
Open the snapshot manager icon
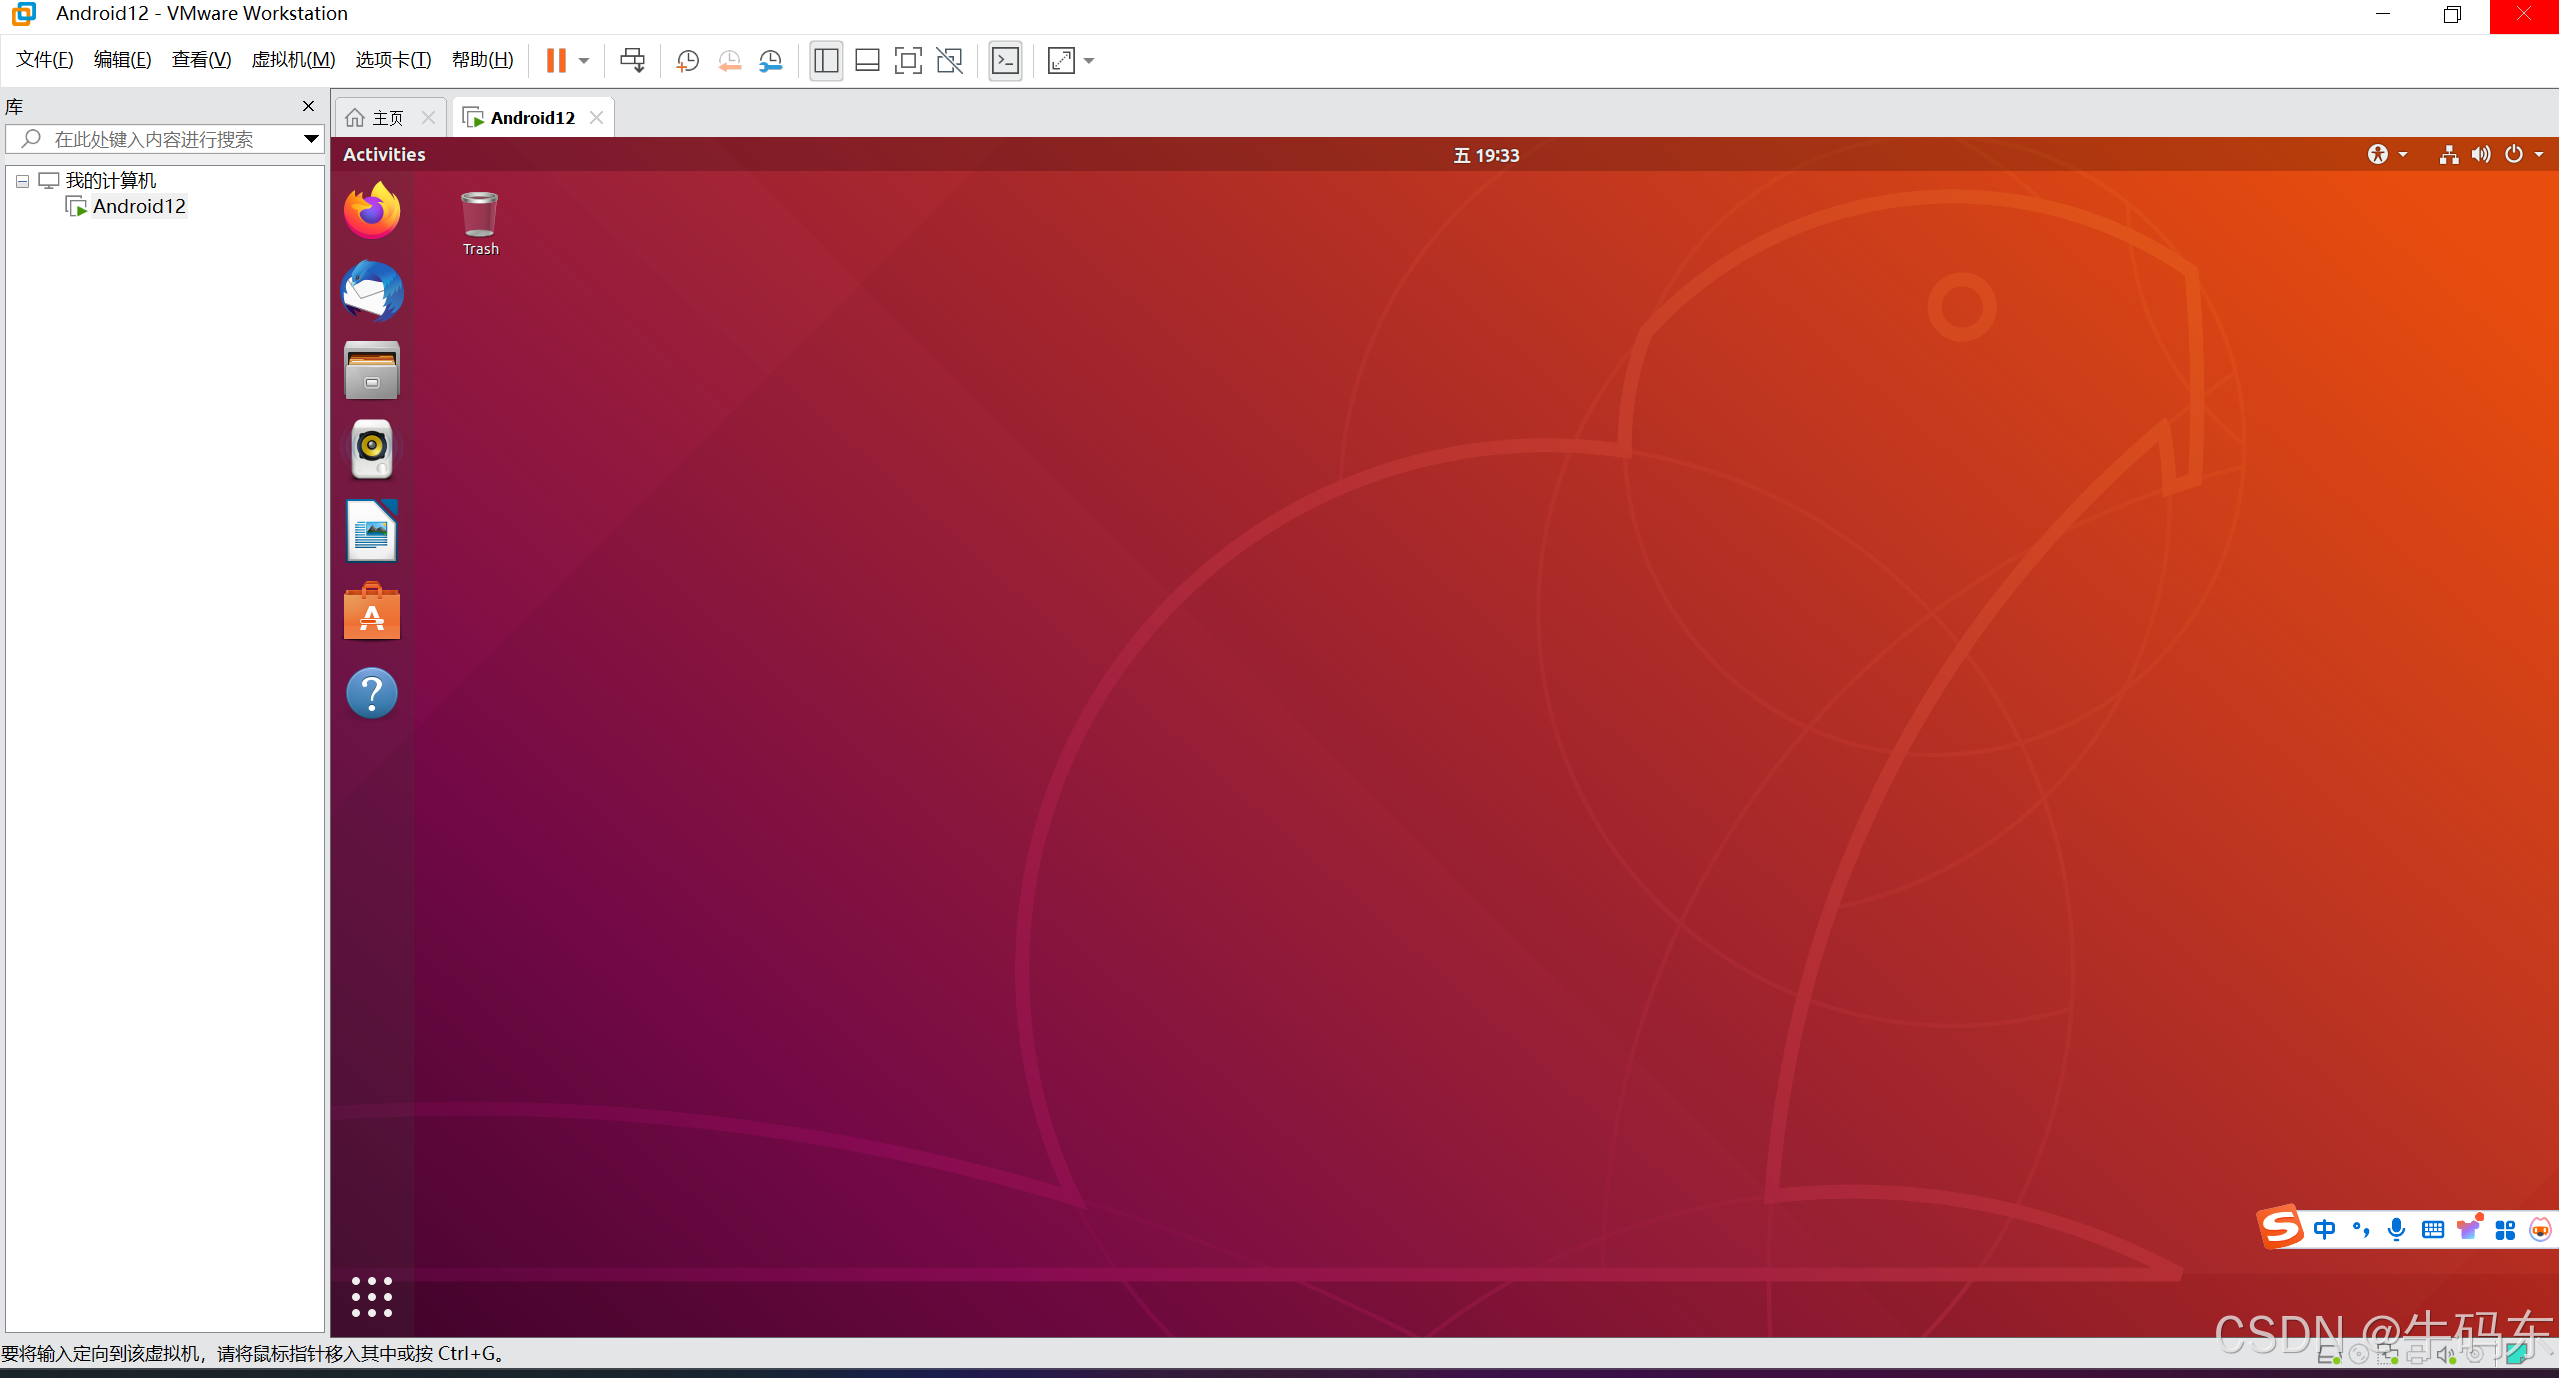(x=770, y=61)
